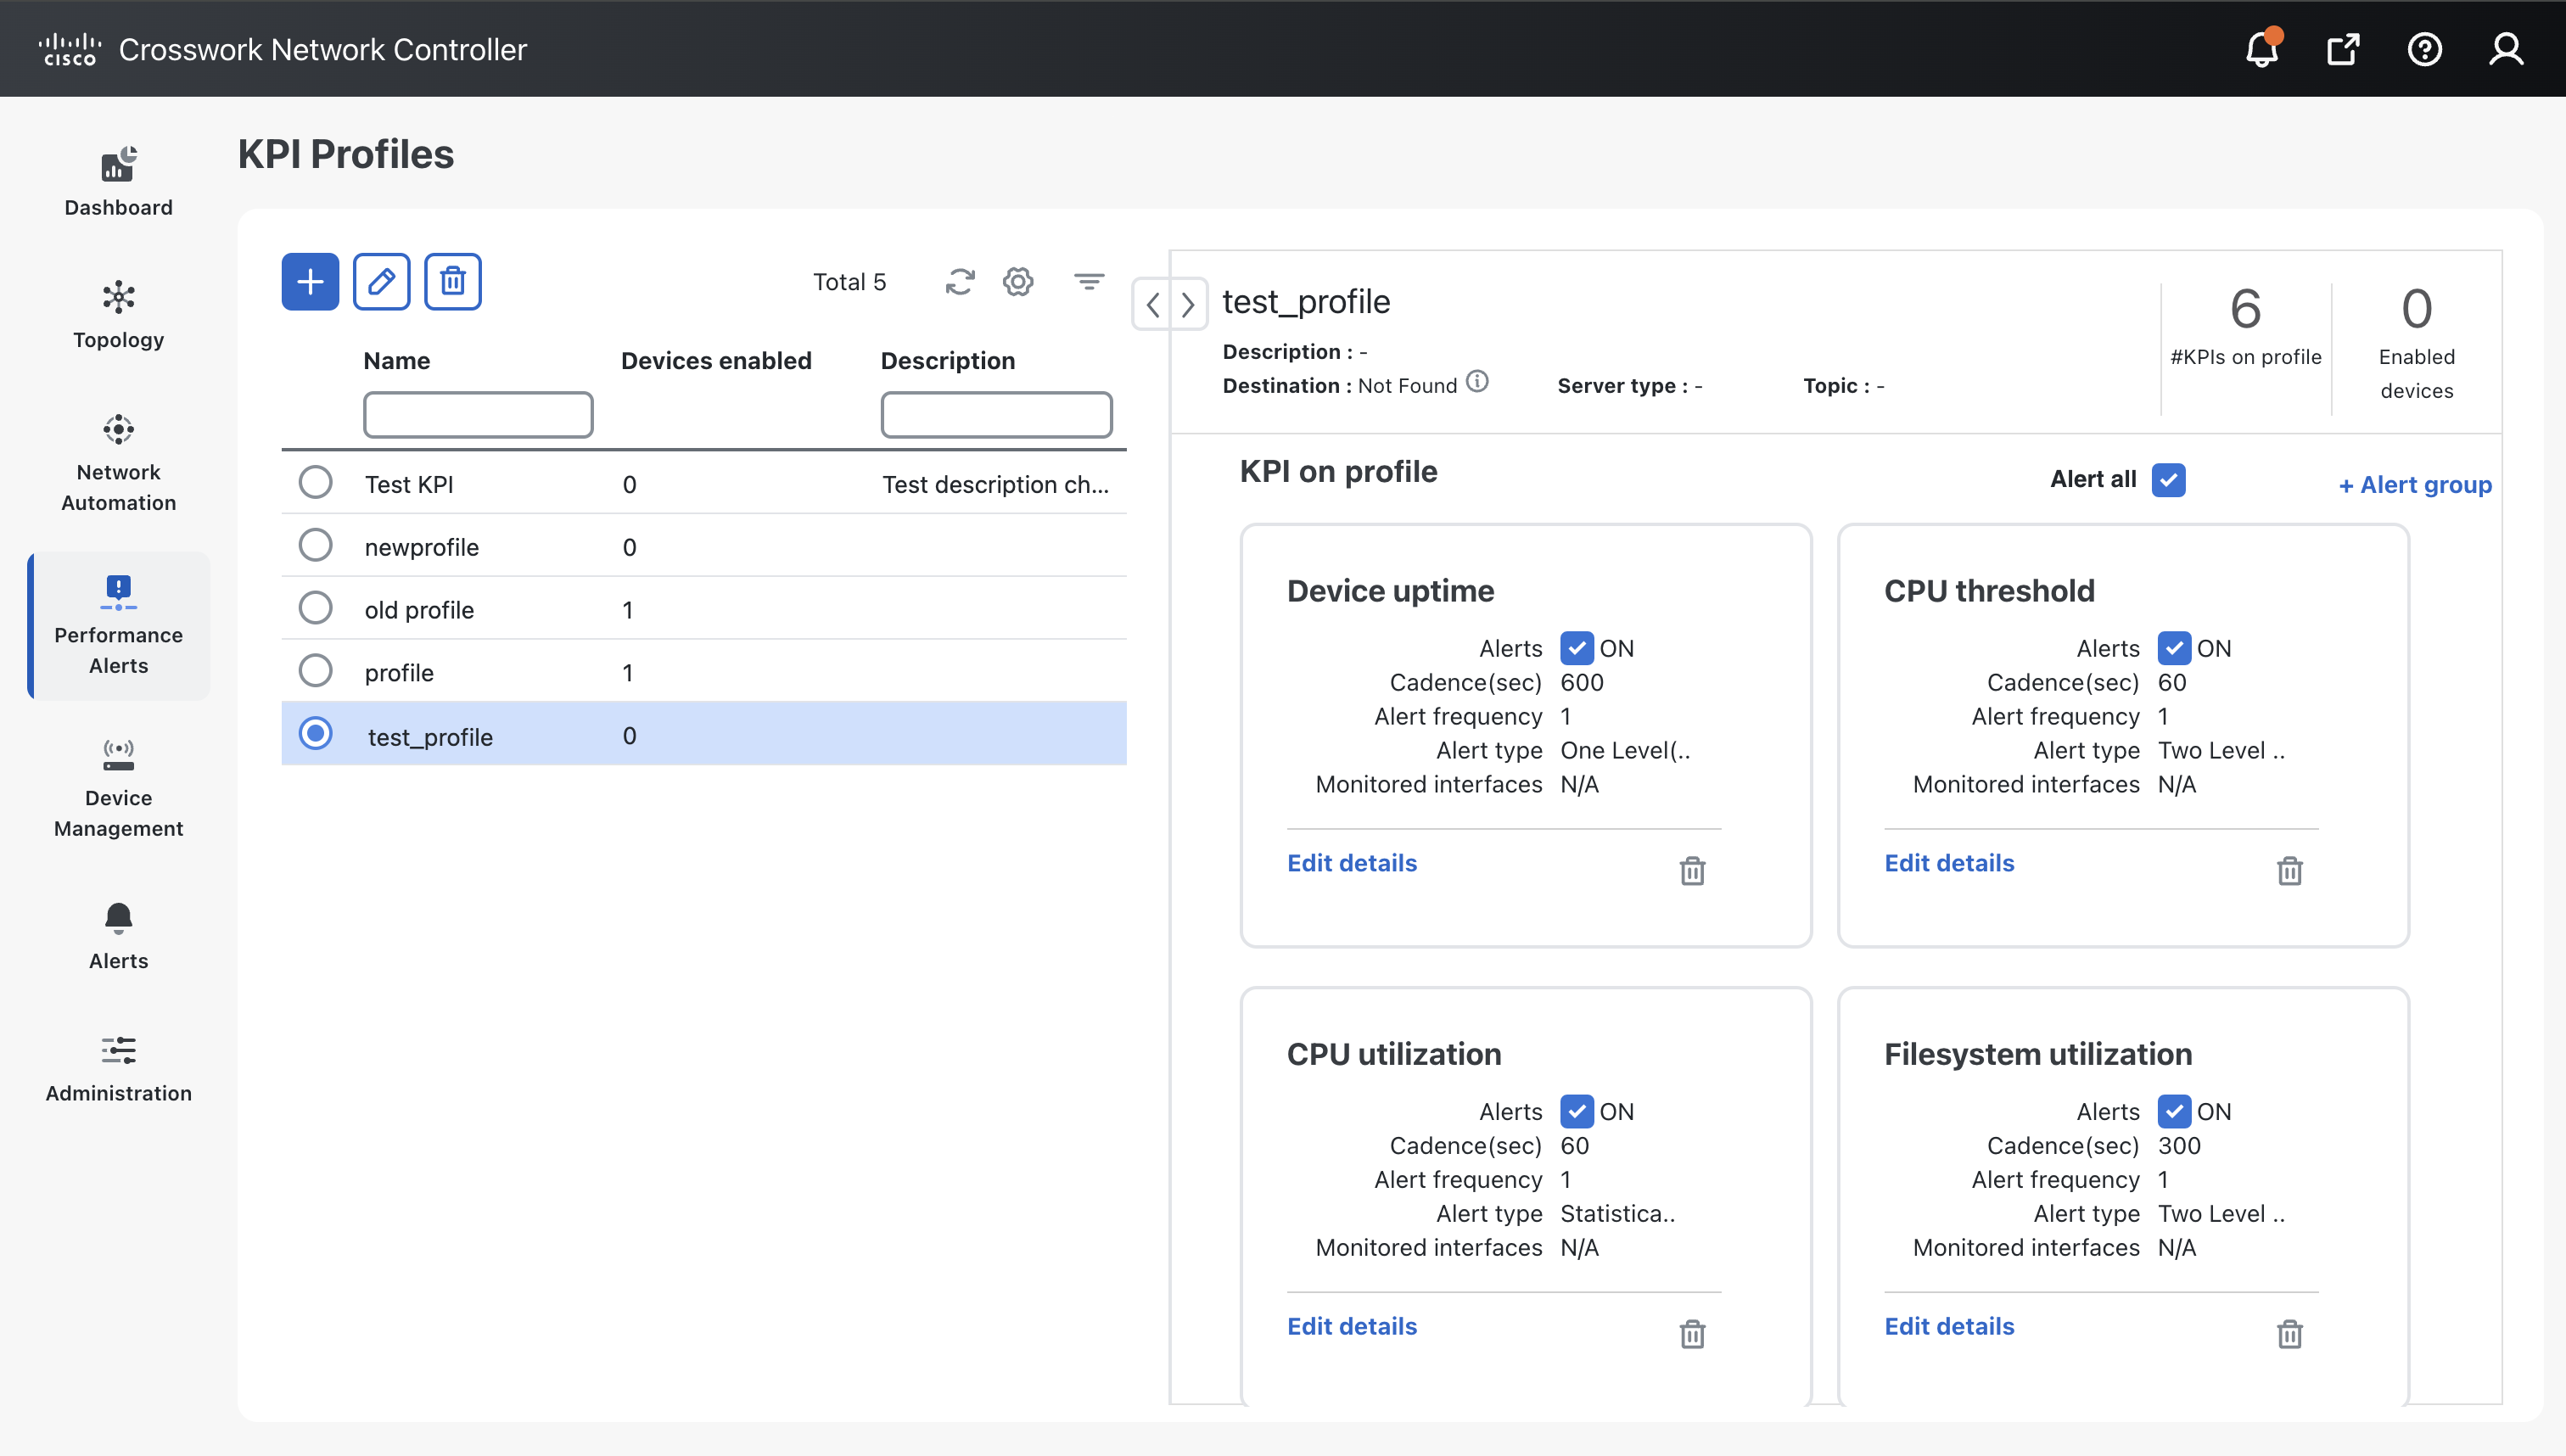
Task: Select the radio button for old profile
Action: tap(315, 607)
